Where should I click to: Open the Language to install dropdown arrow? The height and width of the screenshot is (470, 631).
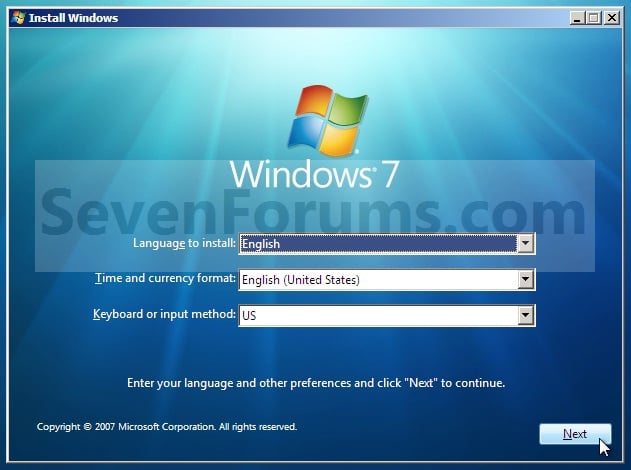[x=526, y=243]
